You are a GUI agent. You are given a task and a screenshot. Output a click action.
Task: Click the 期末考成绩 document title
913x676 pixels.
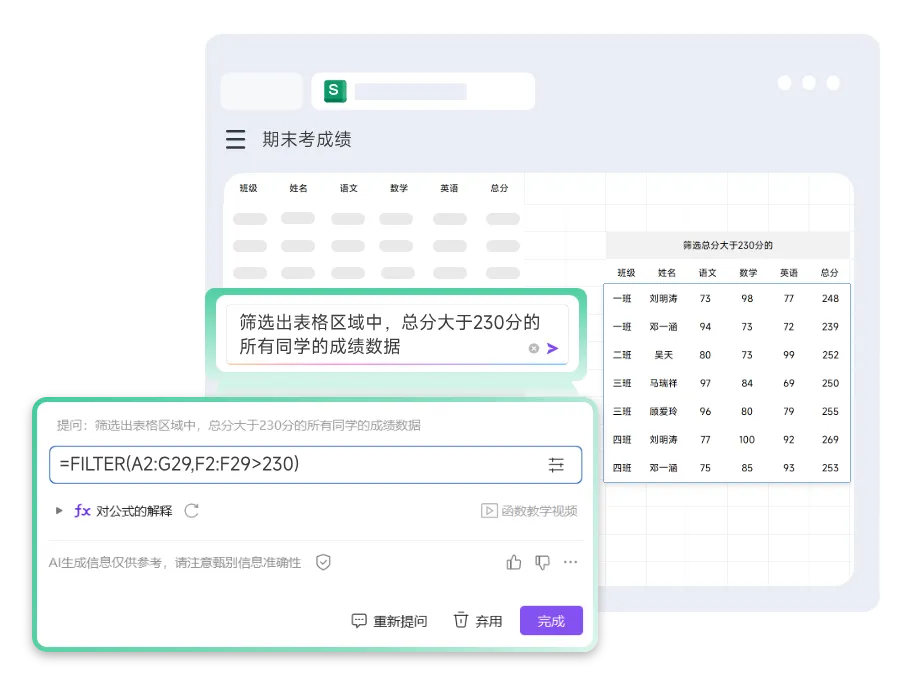click(307, 139)
